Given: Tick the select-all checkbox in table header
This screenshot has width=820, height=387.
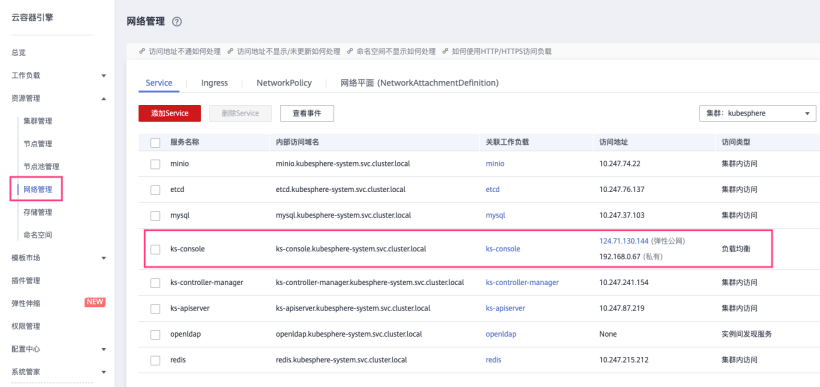Looking at the screenshot, I should 155,143.
